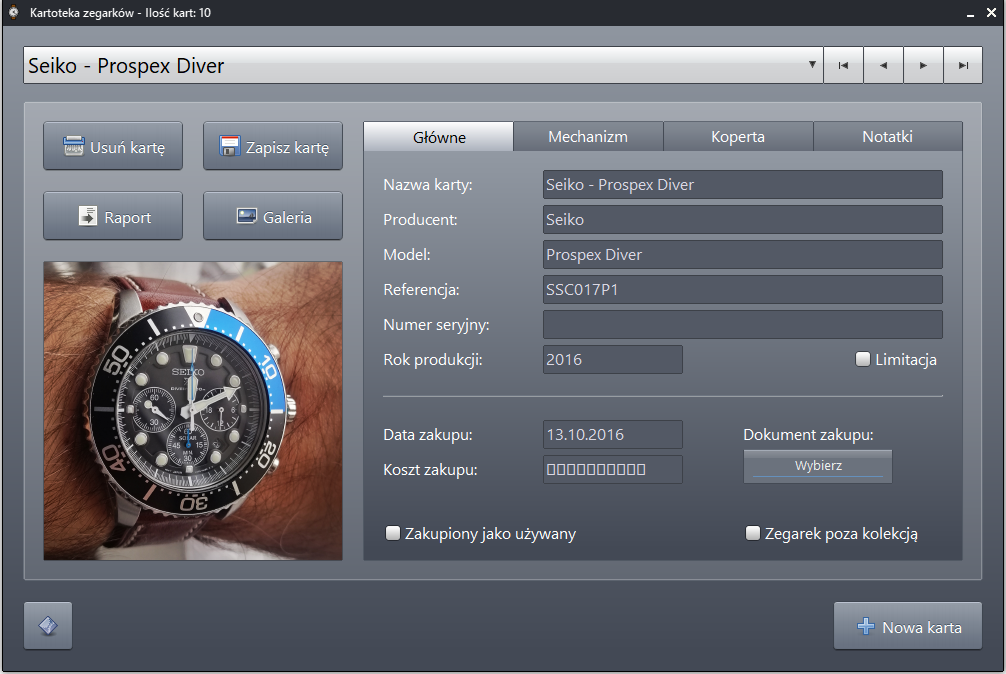Click the empty Numer seryjny field
Screen dimensions: 1006x674
coord(742,324)
